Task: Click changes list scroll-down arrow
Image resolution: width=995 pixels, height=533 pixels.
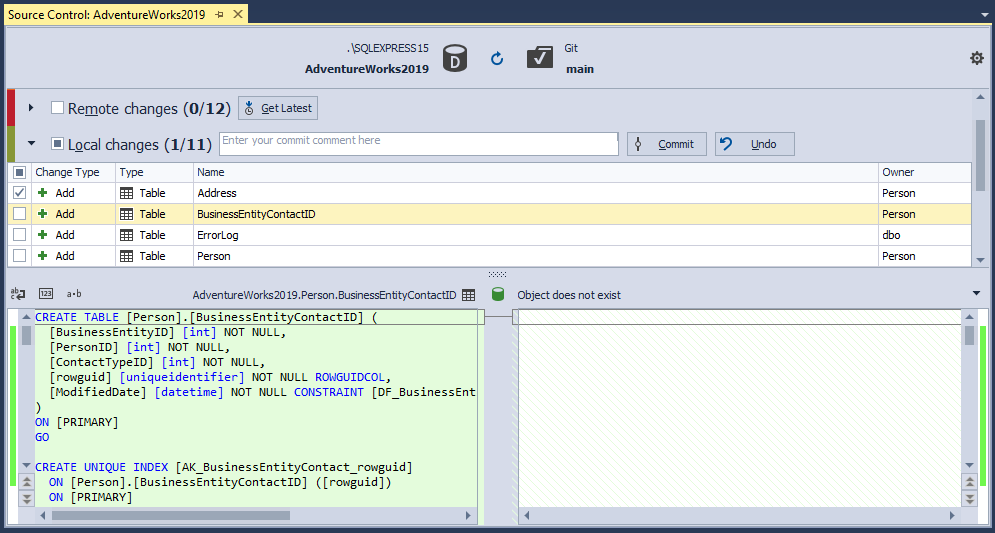Action: (980, 260)
